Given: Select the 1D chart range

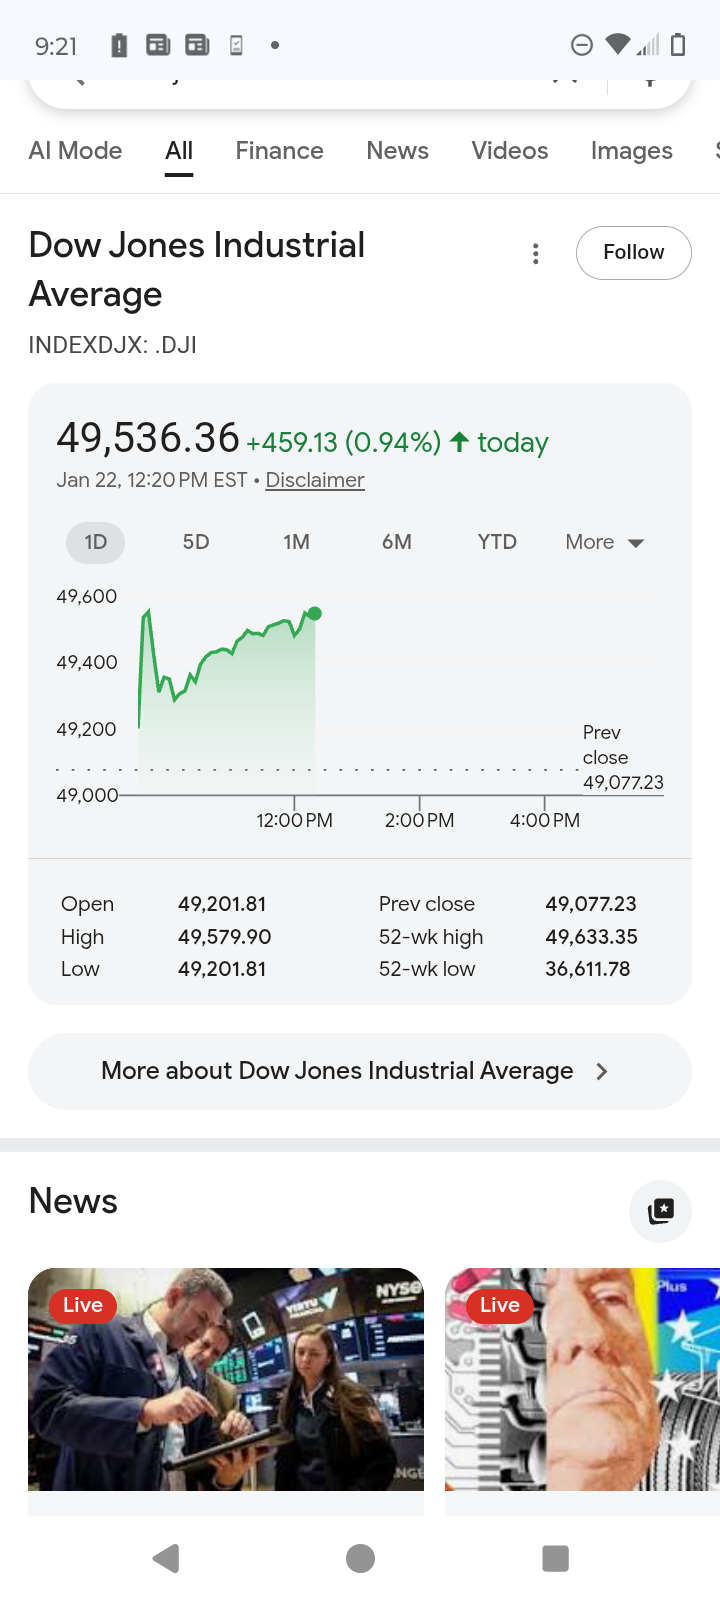Looking at the screenshot, I should point(96,542).
